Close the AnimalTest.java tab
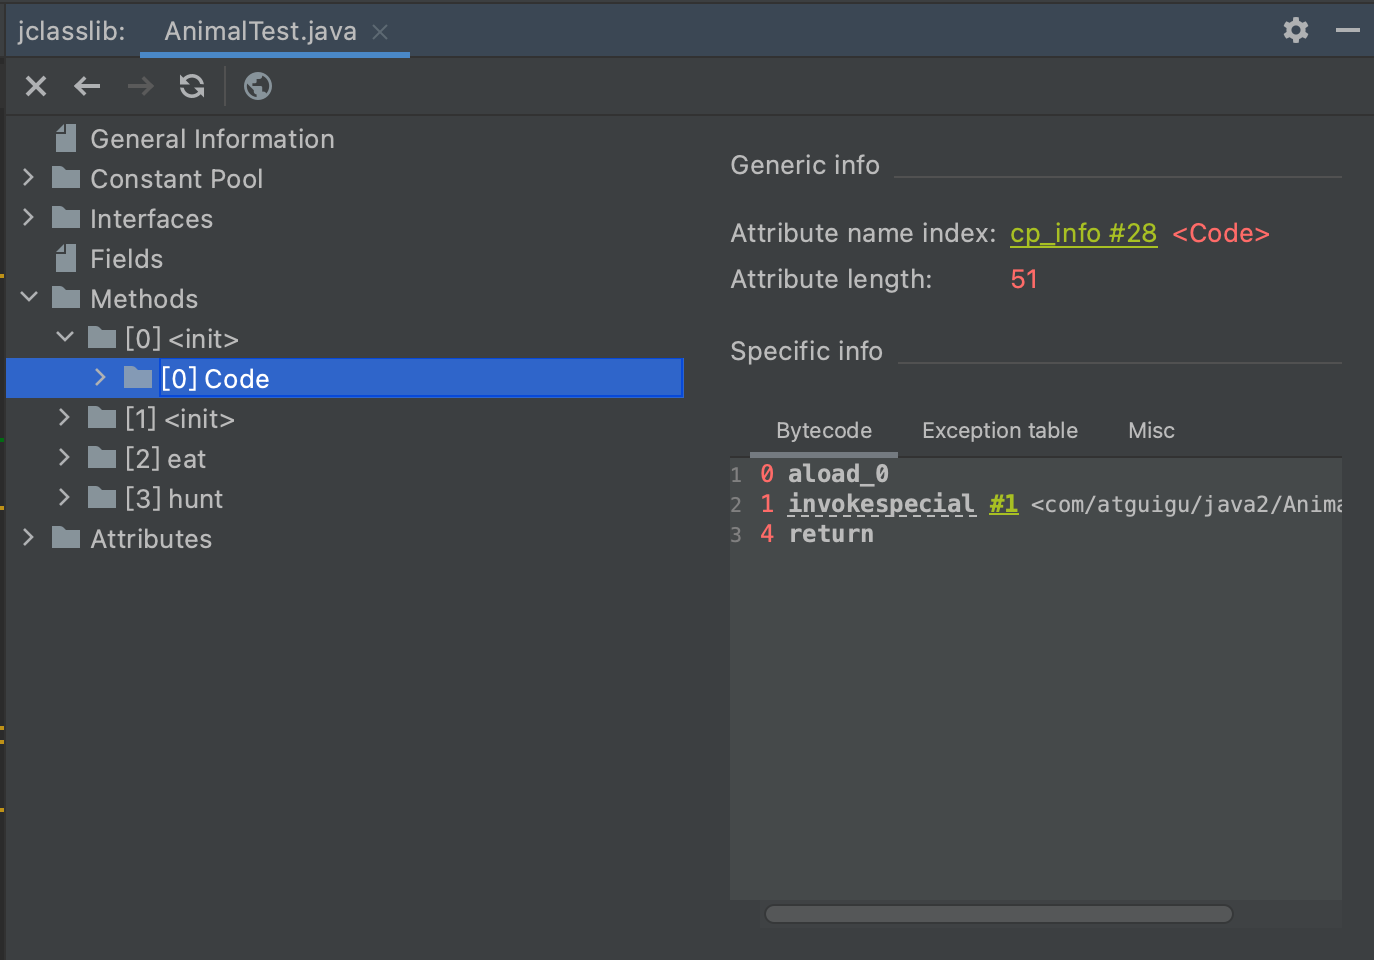This screenshot has width=1374, height=960. coord(380,32)
